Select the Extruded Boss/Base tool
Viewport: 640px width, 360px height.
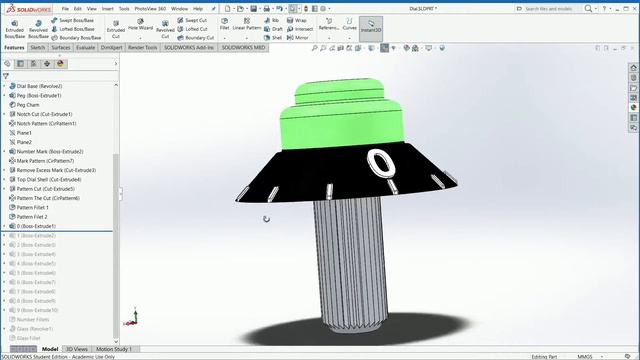pyautogui.click(x=14, y=29)
